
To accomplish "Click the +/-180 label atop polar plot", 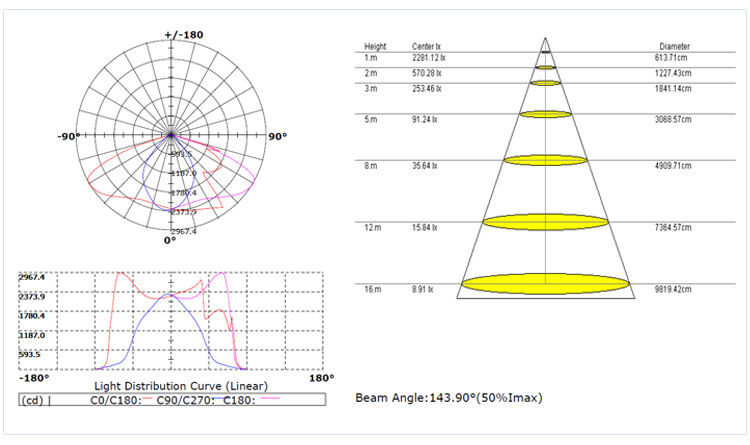I will (183, 35).
